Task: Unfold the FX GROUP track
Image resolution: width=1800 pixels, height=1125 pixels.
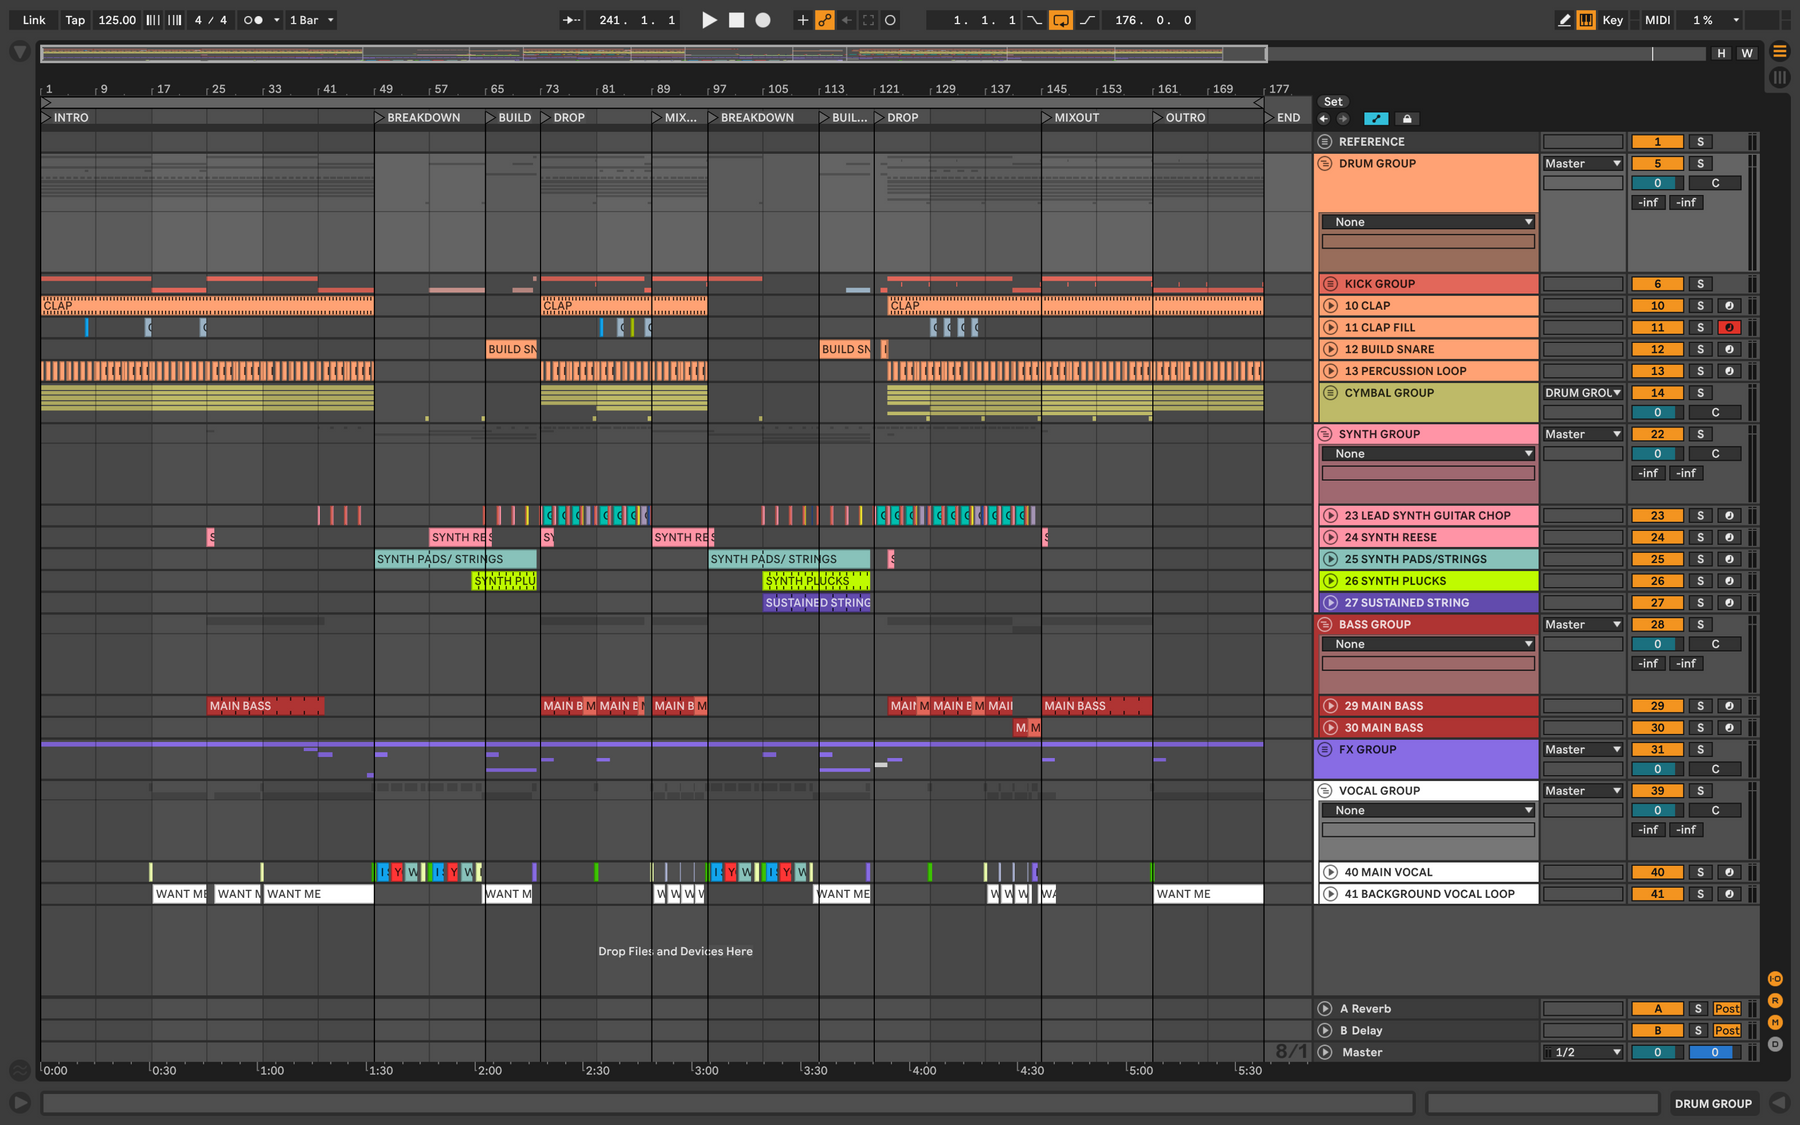Action: click(1325, 749)
